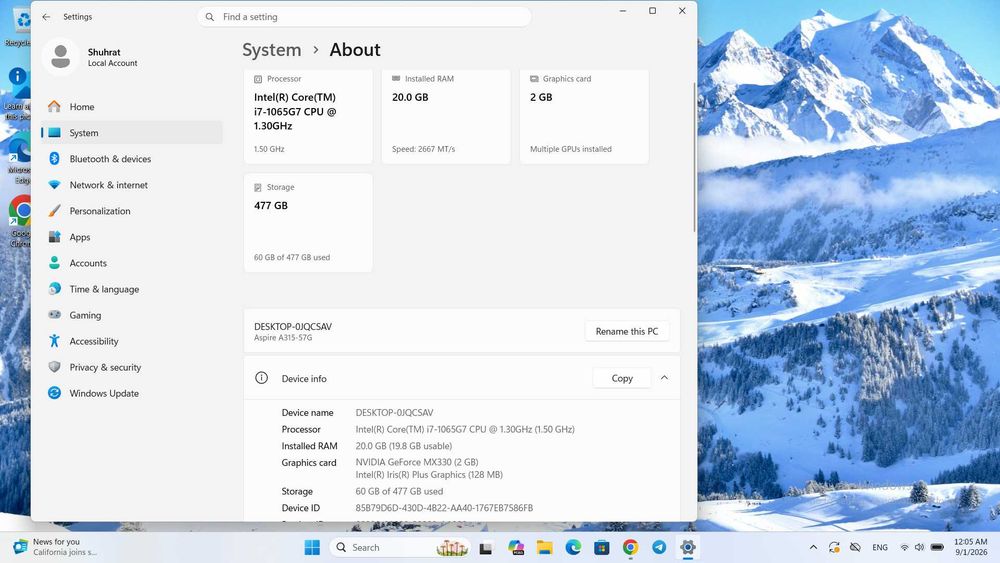The width and height of the screenshot is (1000, 563).
Task: Open Wi-Fi network tray icon
Action: 904,547
